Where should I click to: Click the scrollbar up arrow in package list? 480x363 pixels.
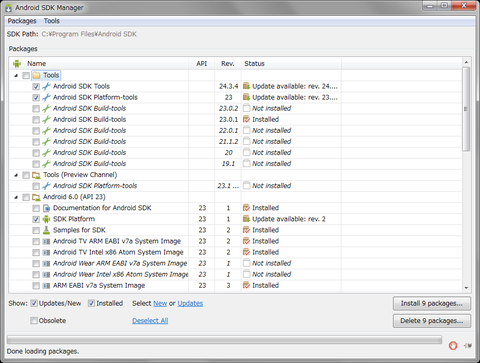coord(466,62)
